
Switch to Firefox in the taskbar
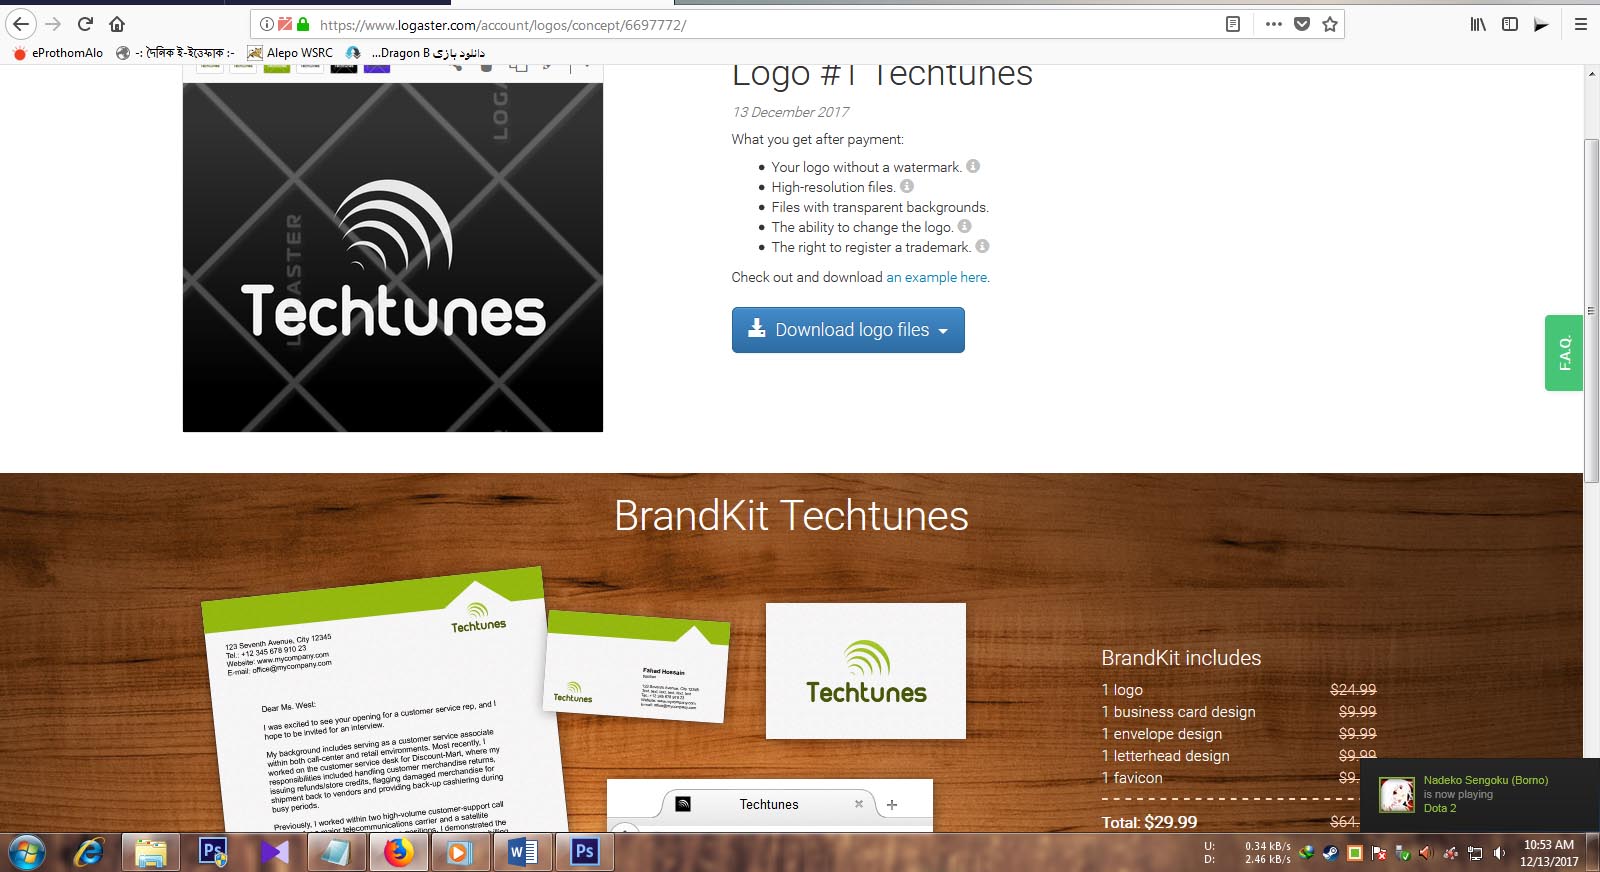(399, 852)
